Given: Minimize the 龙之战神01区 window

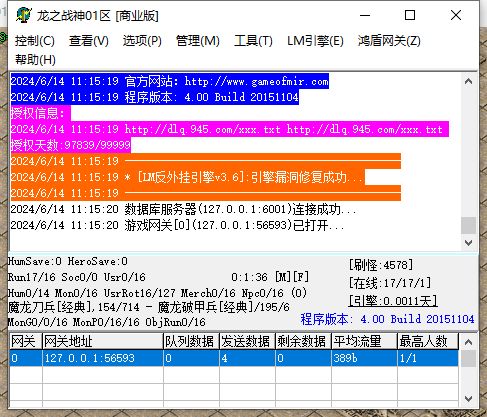Looking at the screenshot, I should [365, 15].
